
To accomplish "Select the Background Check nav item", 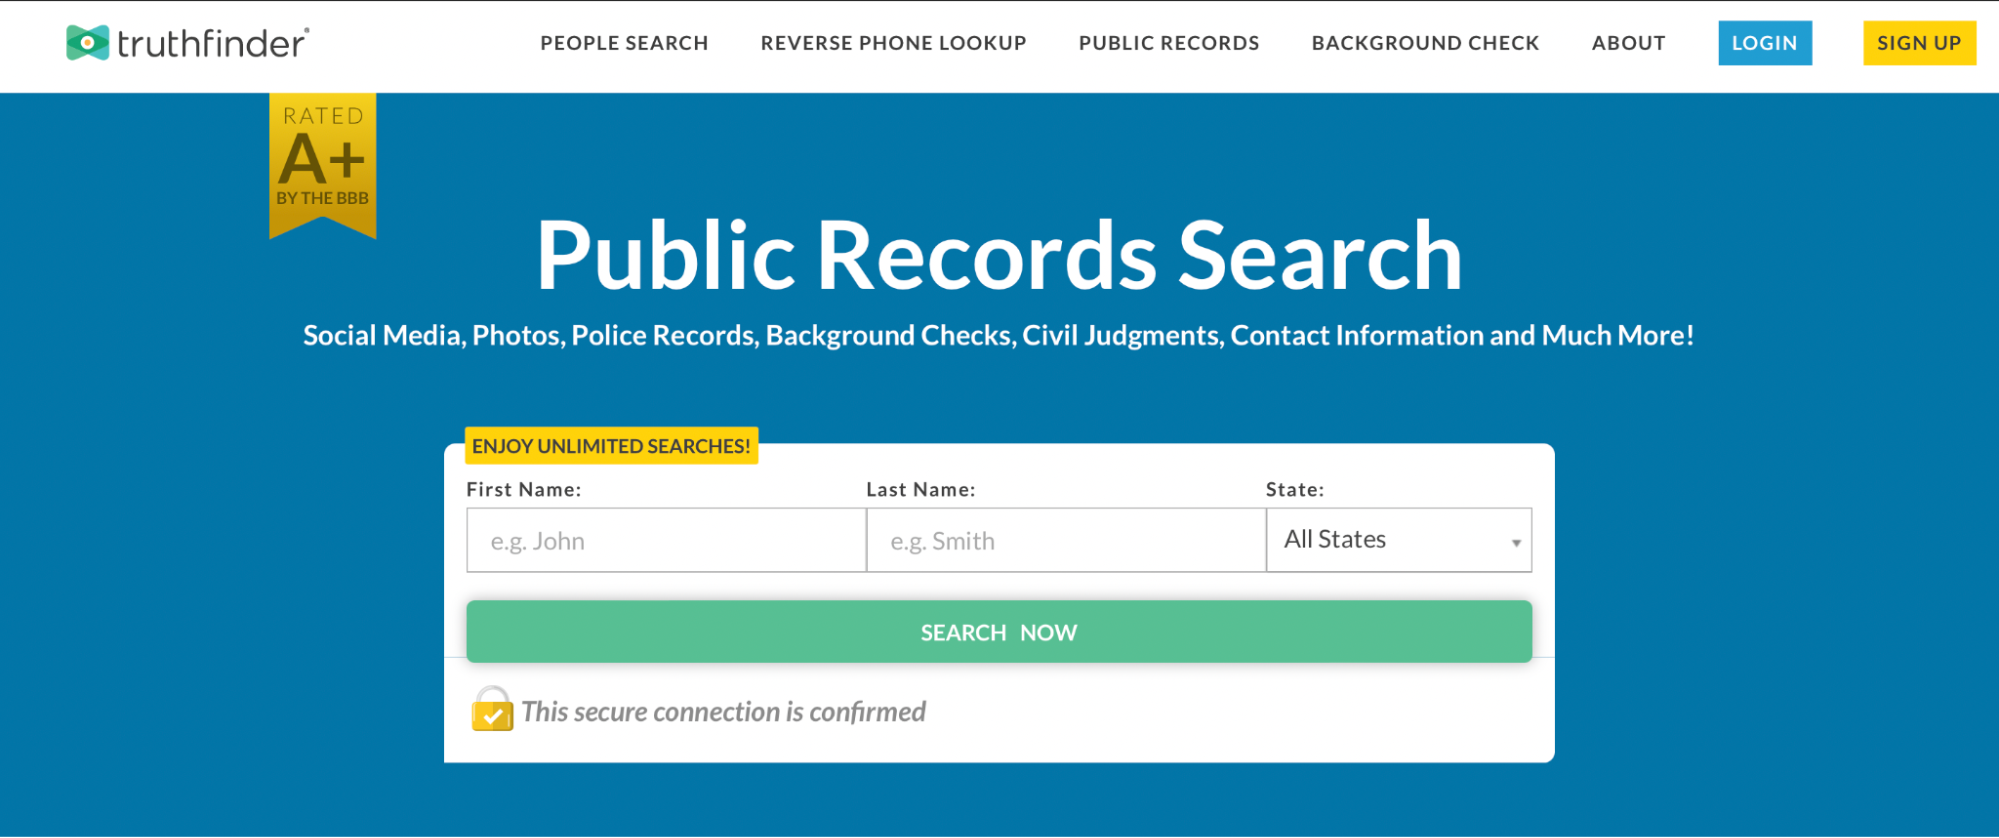I will tap(1425, 43).
